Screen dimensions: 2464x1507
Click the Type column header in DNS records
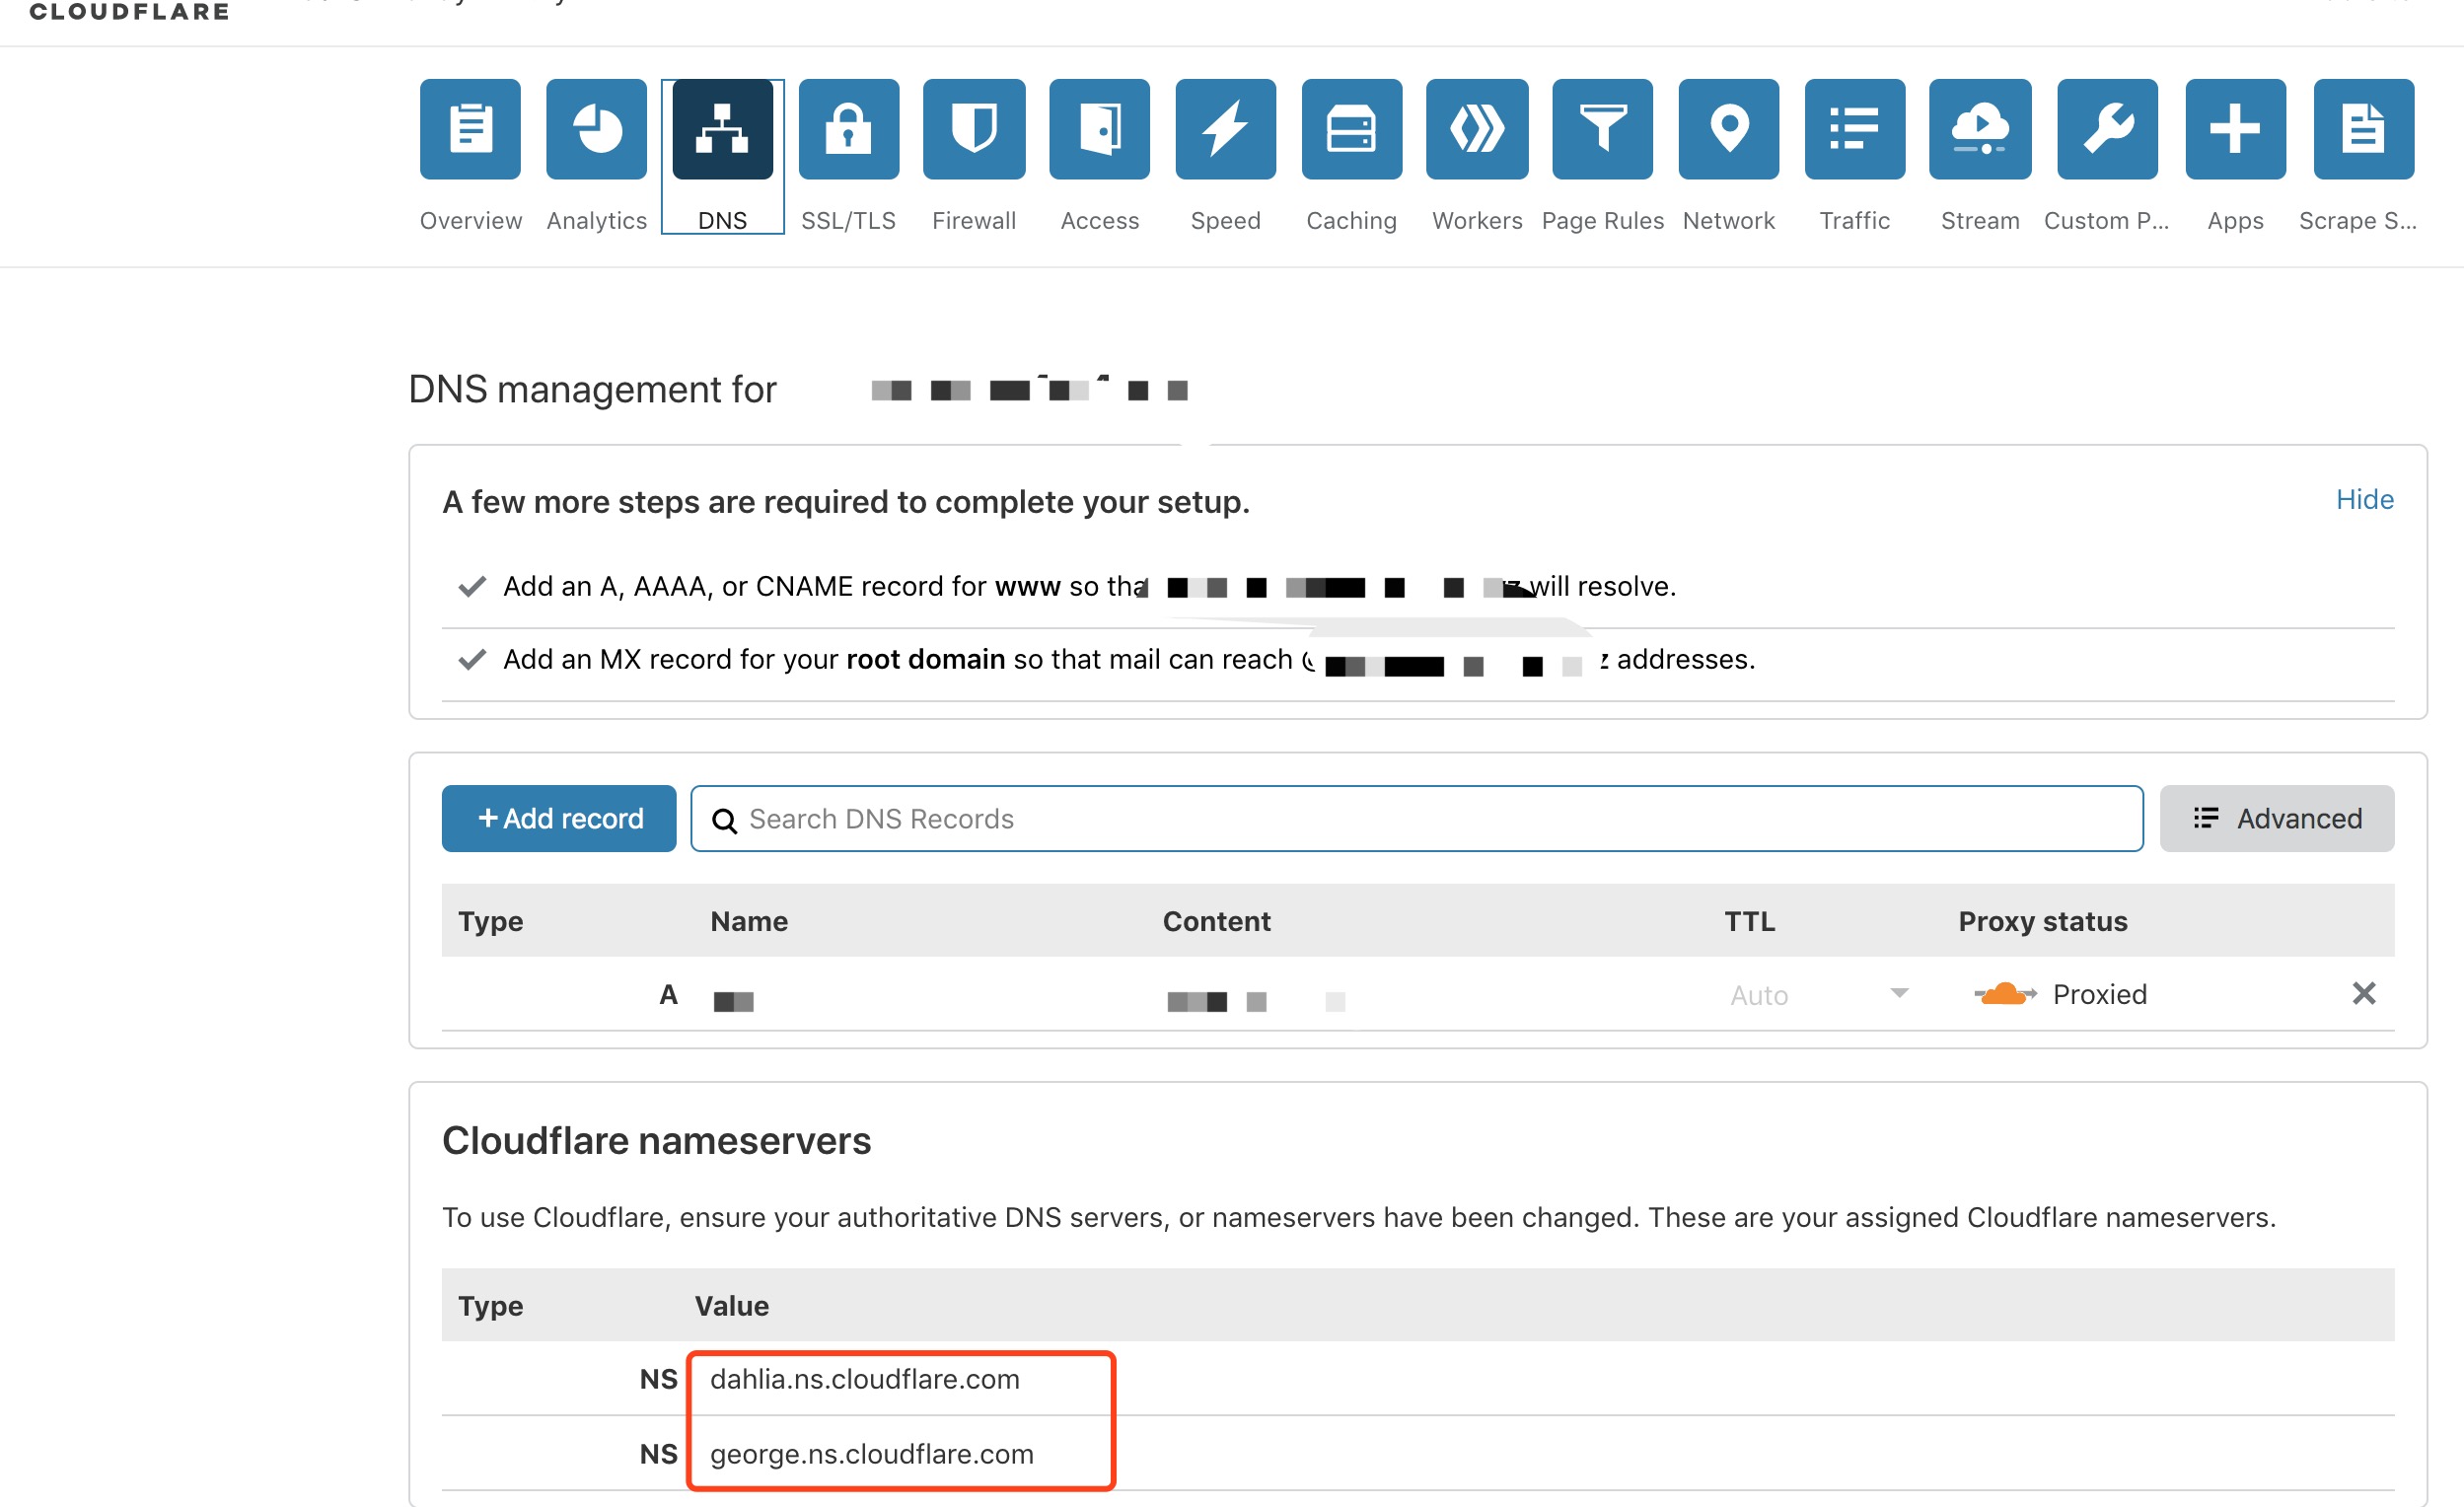pos(490,921)
